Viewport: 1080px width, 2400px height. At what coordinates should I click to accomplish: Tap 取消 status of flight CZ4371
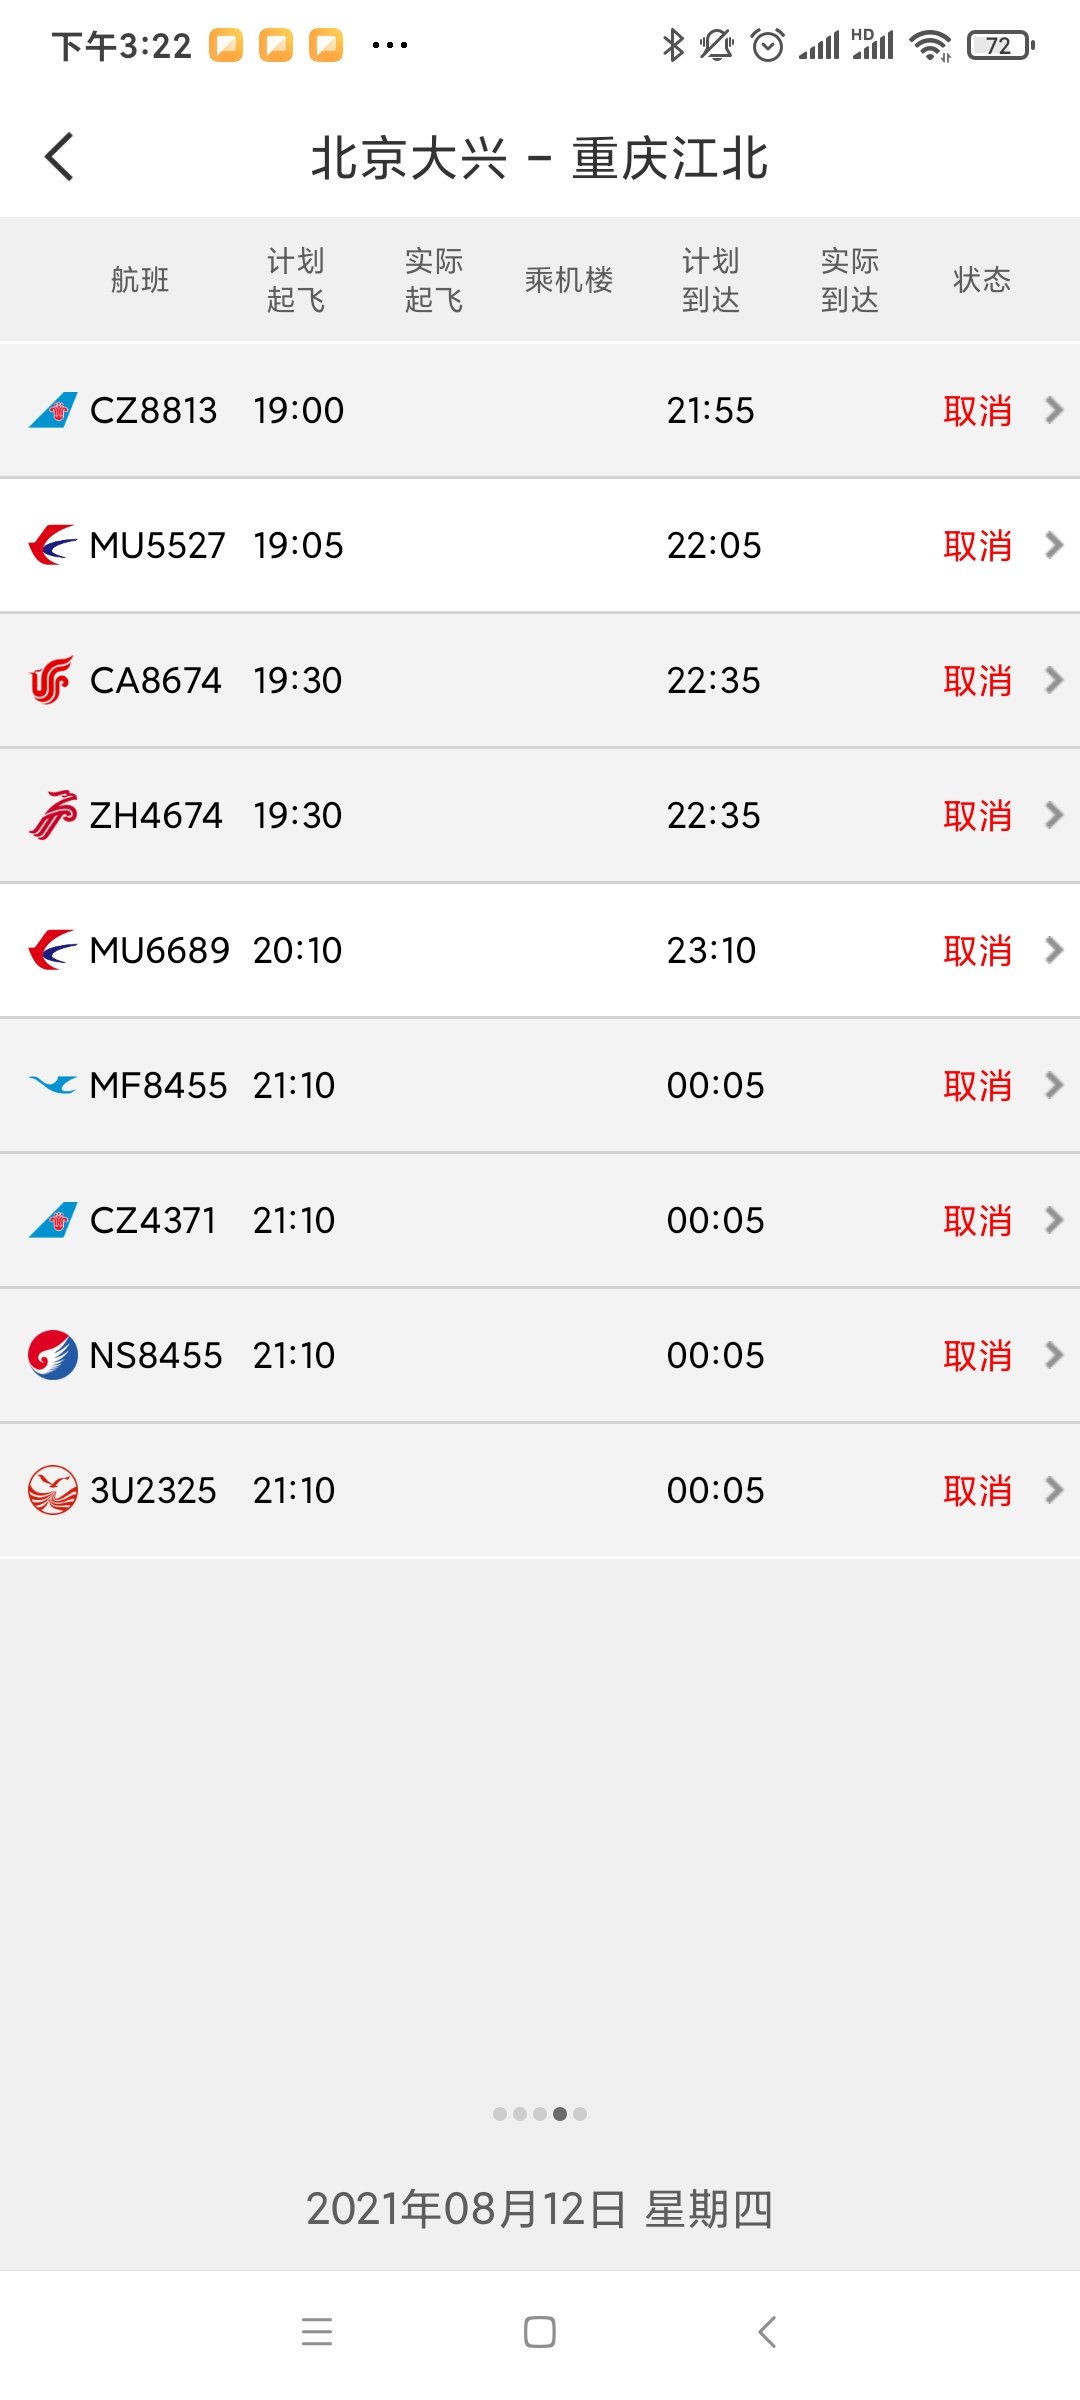(x=977, y=1220)
